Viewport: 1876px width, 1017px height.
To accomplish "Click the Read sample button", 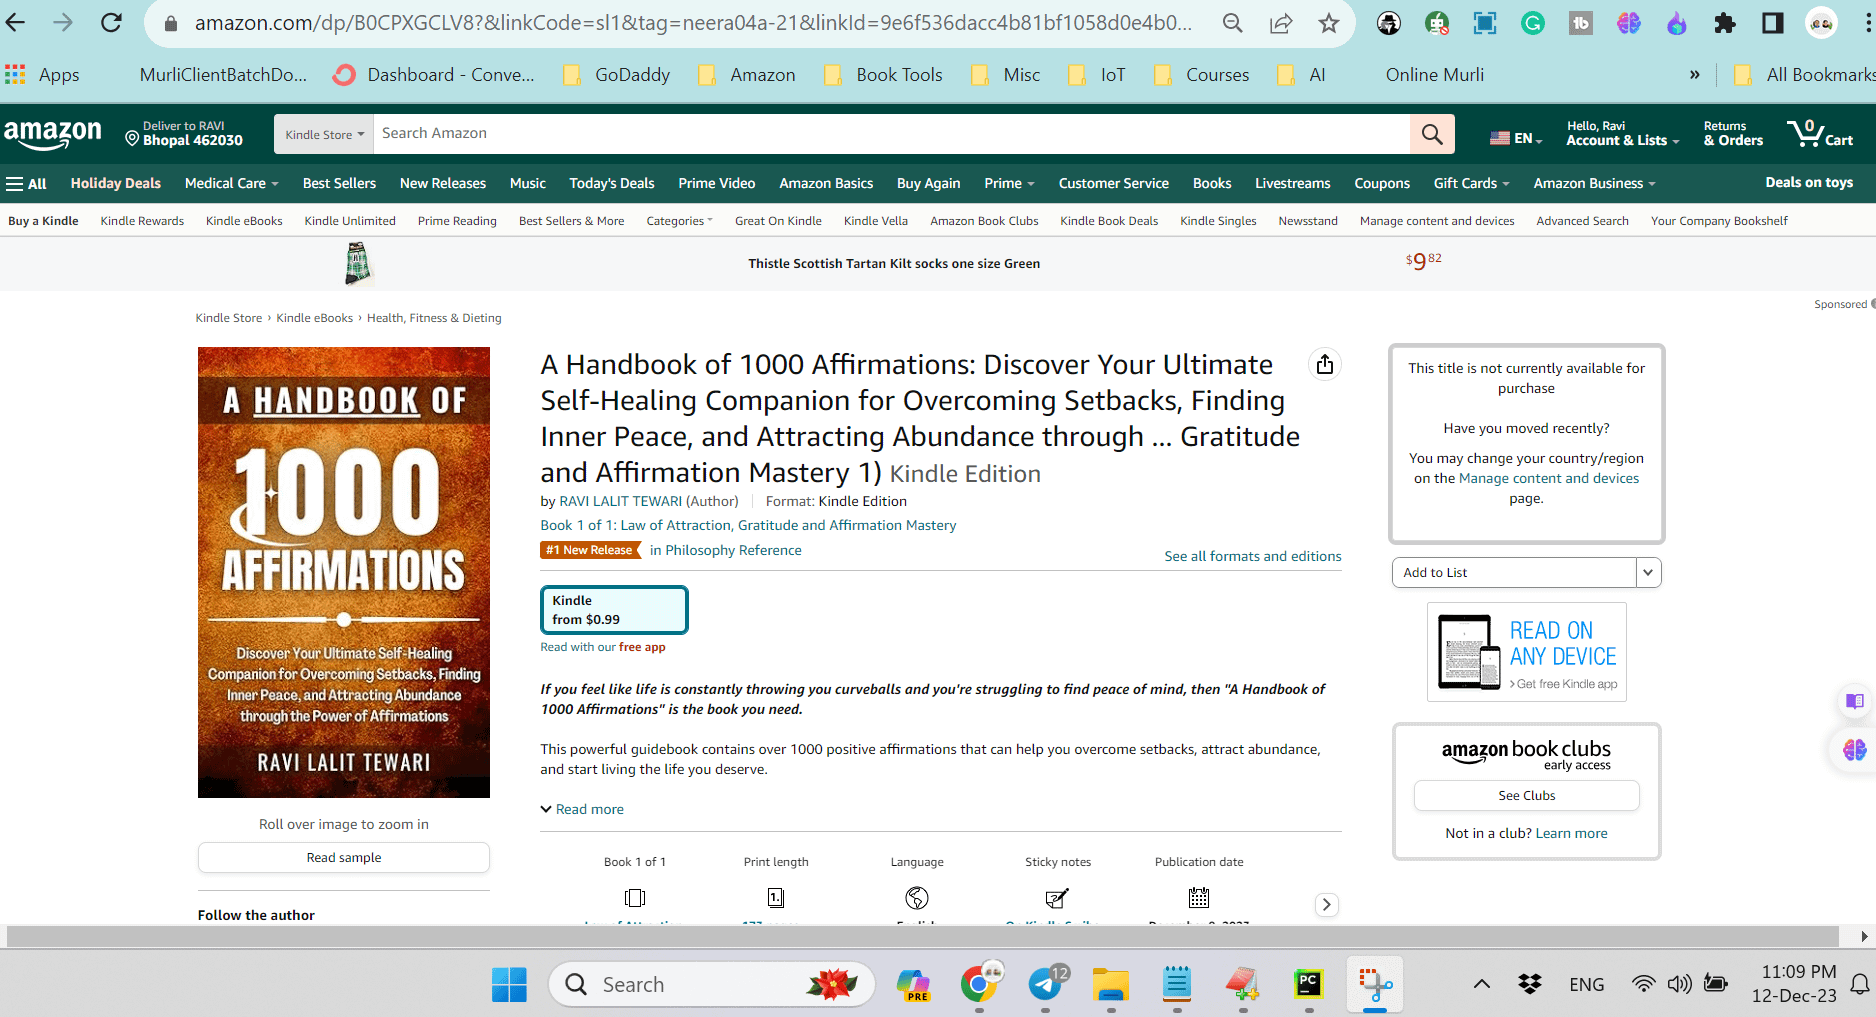I will pos(344,858).
